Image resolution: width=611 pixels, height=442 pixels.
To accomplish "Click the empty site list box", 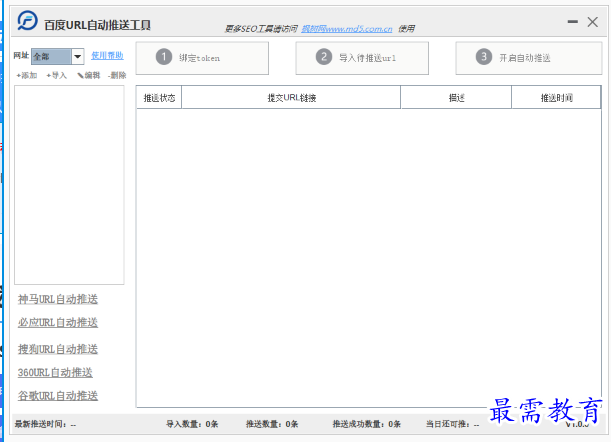I will click(69, 185).
